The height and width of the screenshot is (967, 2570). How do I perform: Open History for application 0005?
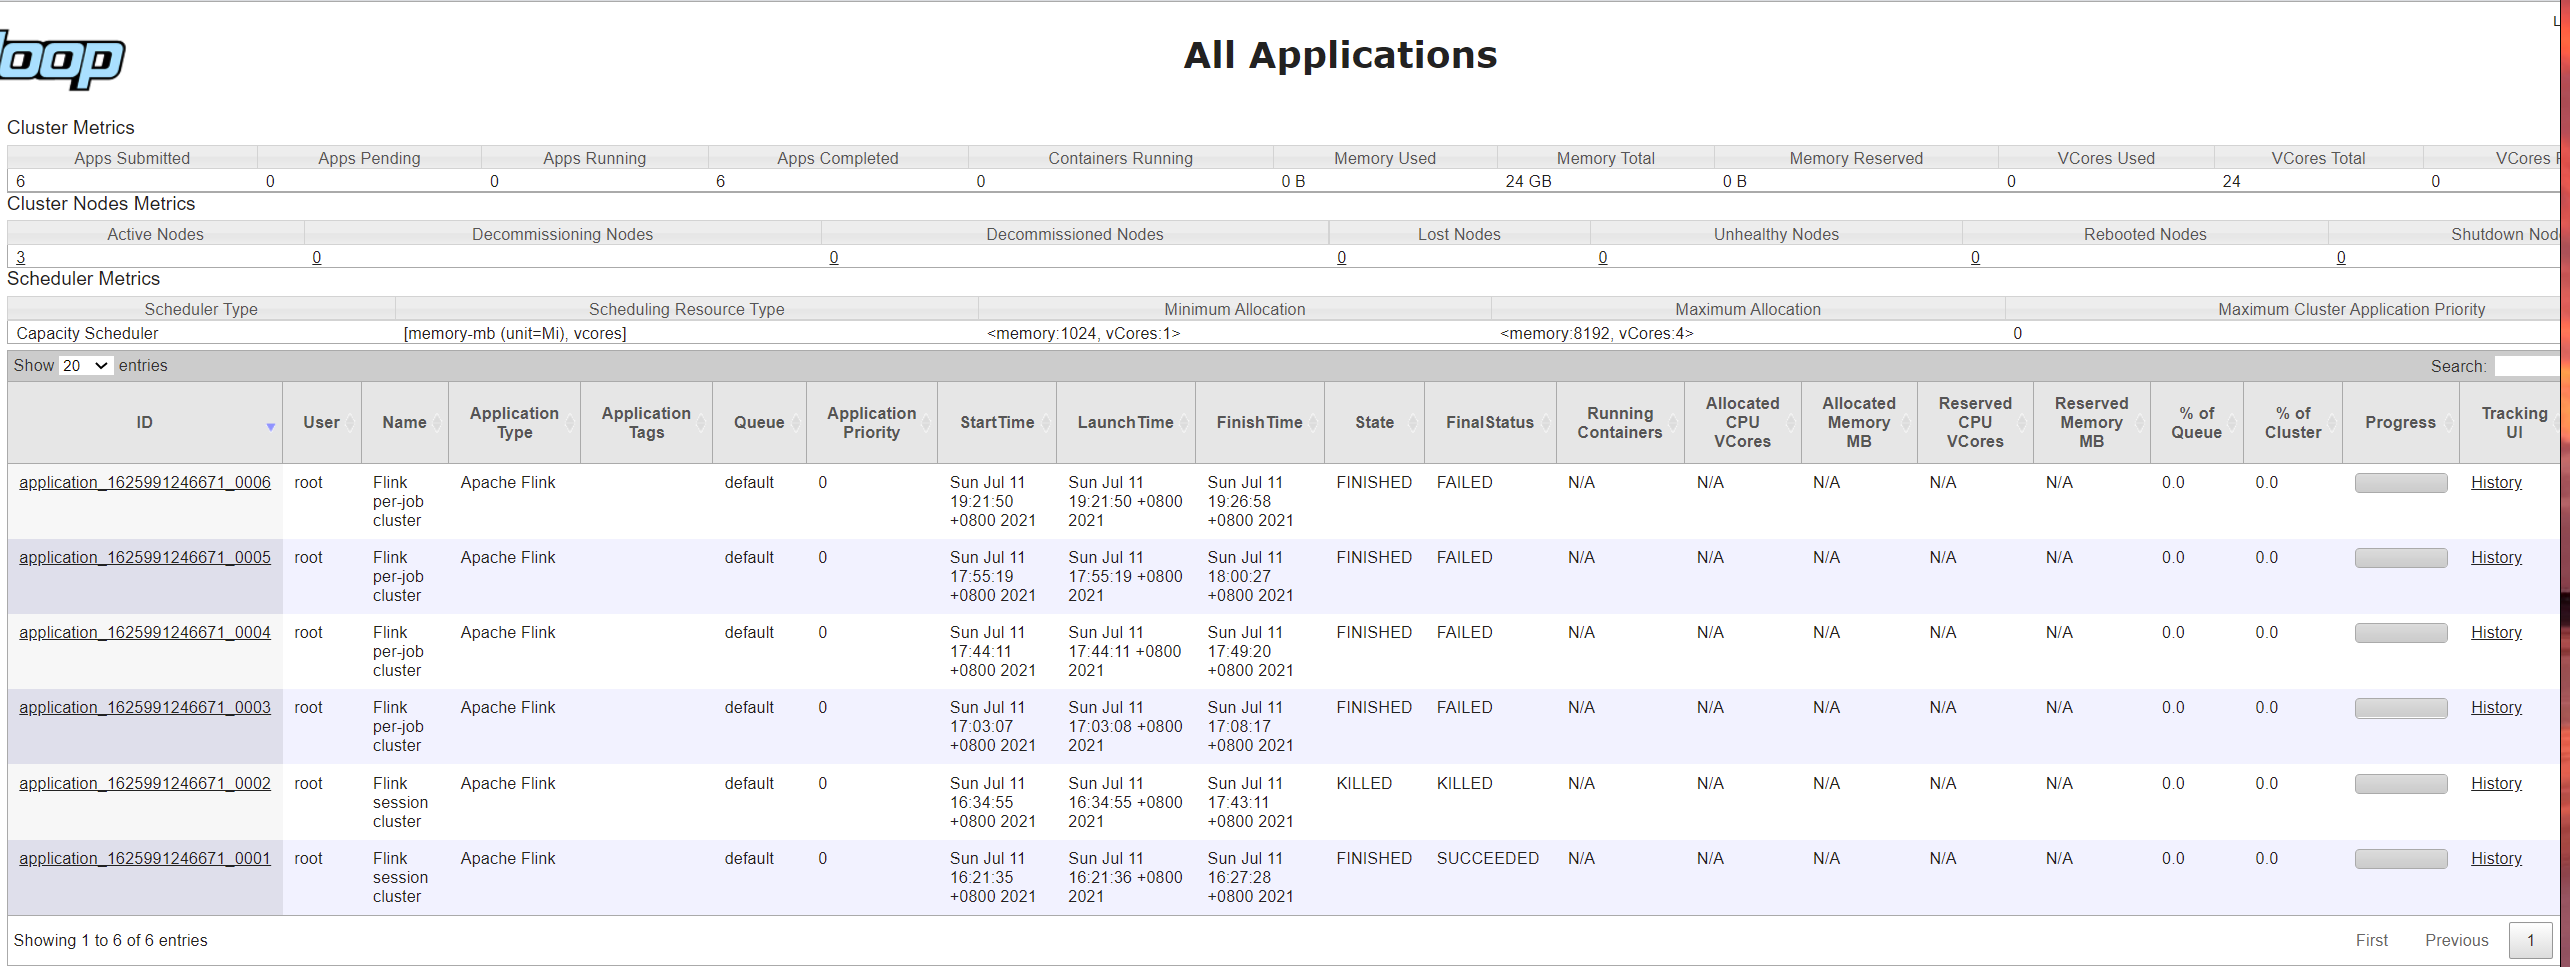pos(2496,558)
